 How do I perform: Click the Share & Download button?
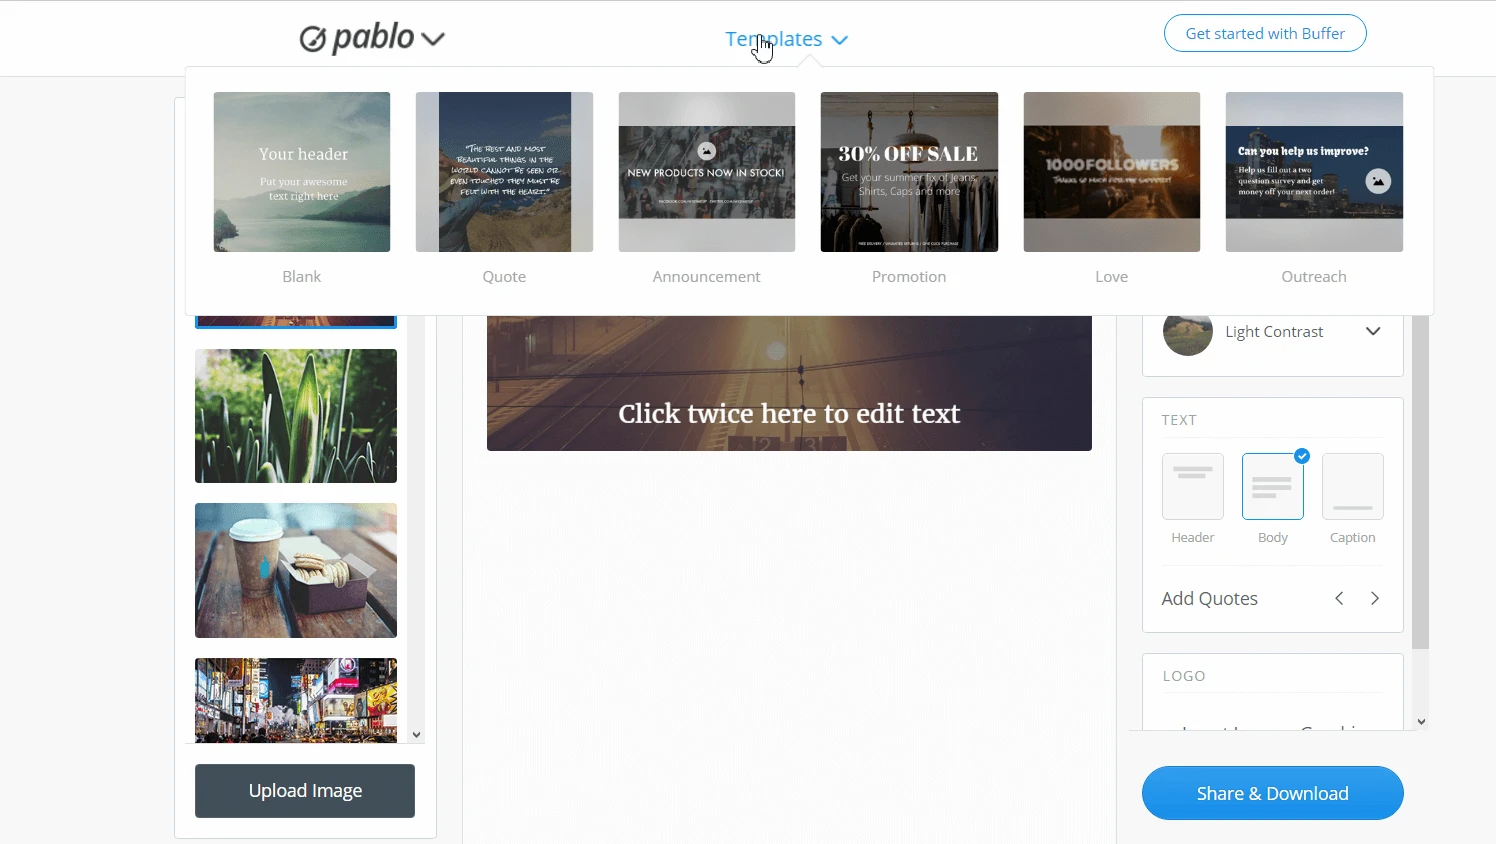pyautogui.click(x=1272, y=793)
